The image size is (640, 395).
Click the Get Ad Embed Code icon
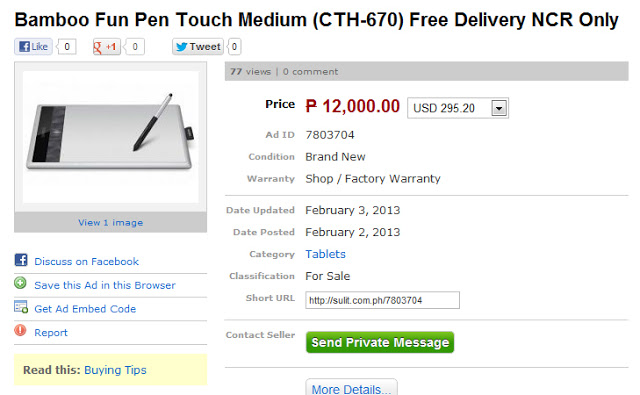point(21,307)
